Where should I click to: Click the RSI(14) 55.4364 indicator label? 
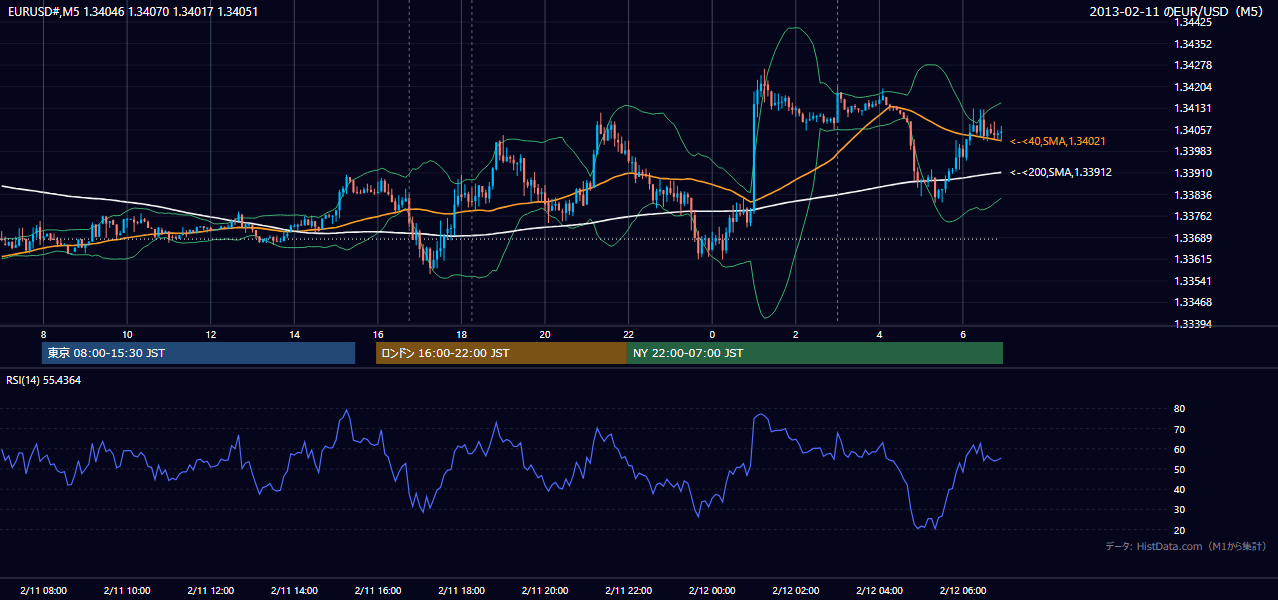[x=43, y=380]
